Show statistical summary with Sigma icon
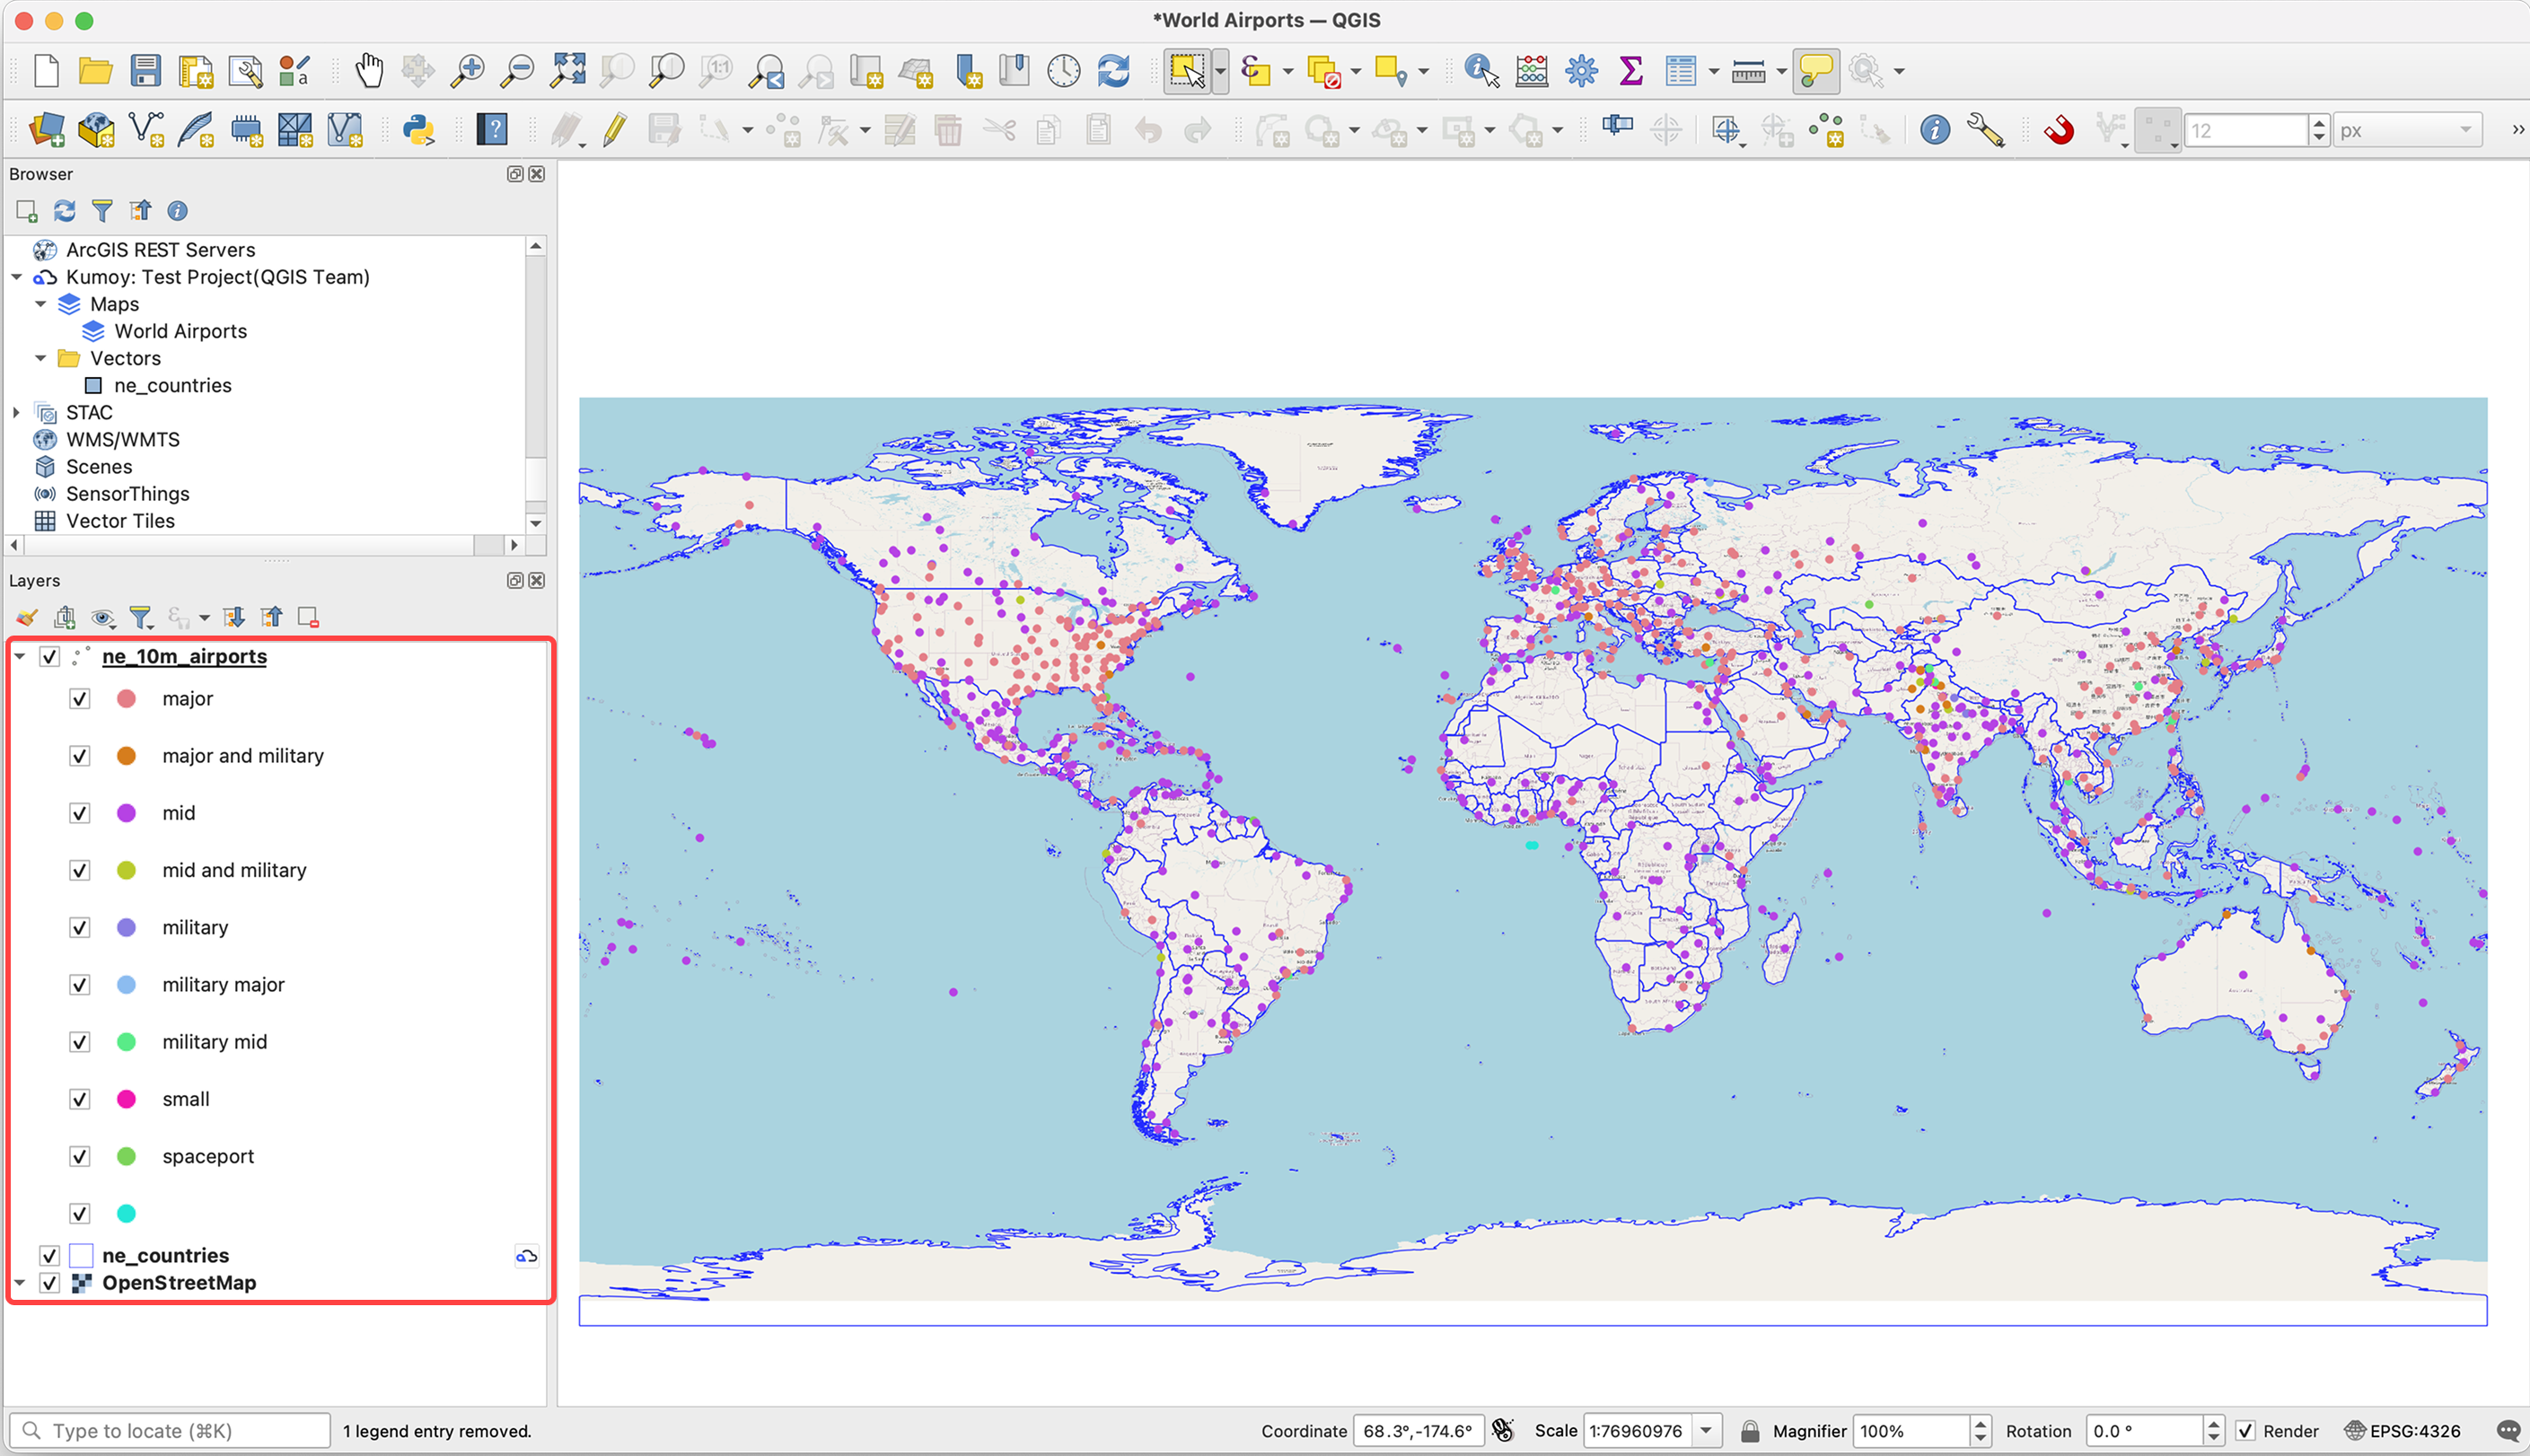The width and height of the screenshot is (2530, 1456). tap(1630, 71)
